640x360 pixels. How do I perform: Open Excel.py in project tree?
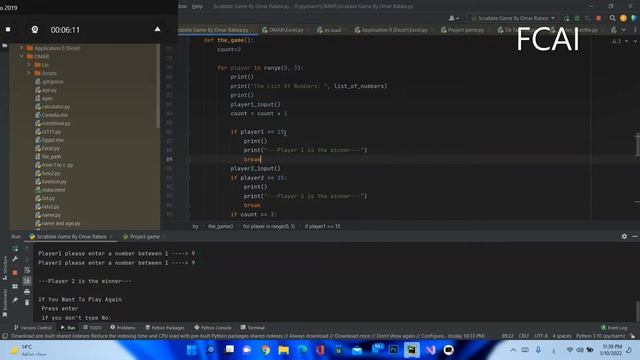(x=48, y=148)
